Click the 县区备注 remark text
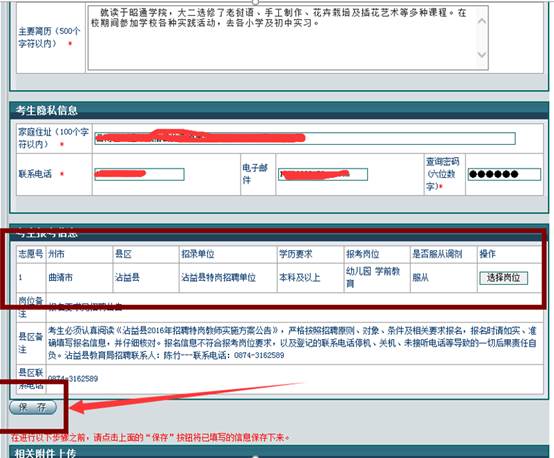Viewport: 554px width, 458px height. 292,343
